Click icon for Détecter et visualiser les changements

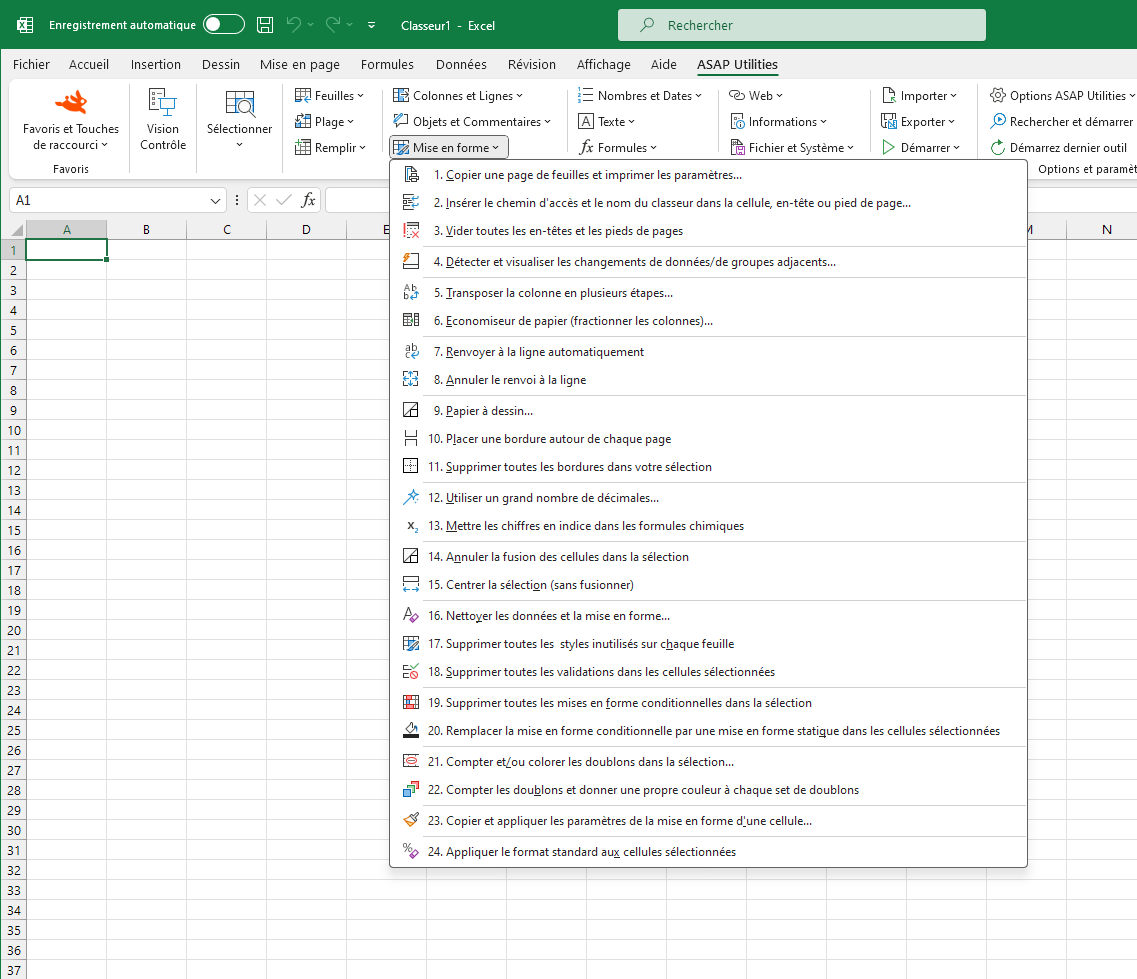(x=411, y=262)
